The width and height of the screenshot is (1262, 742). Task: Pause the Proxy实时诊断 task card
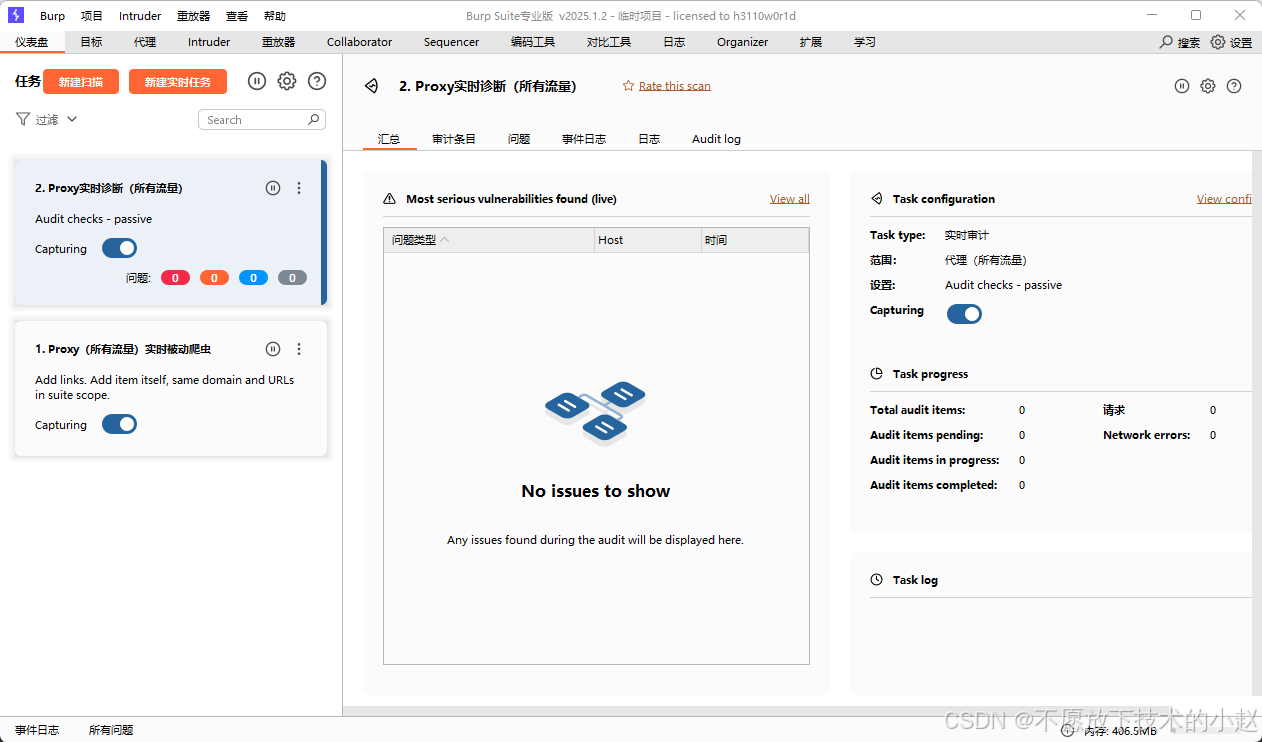click(273, 188)
